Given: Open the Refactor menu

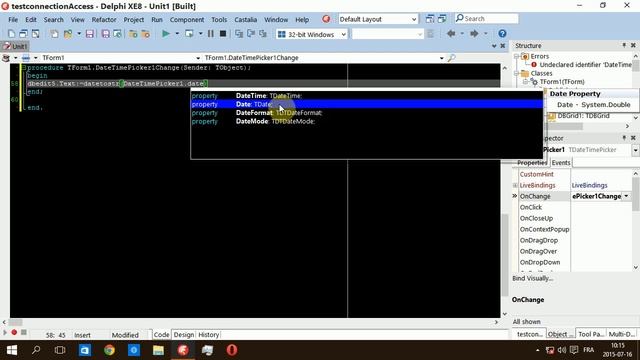Looking at the screenshot, I should tap(104, 20).
